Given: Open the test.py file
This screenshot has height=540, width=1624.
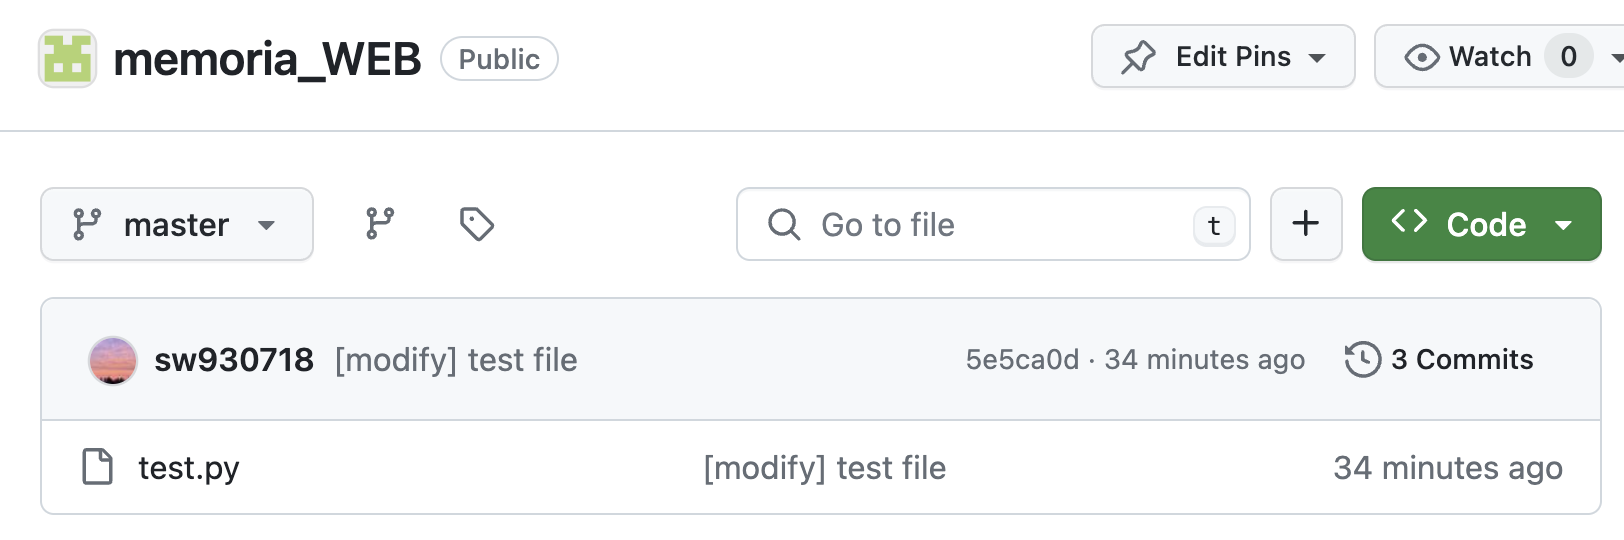Looking at the screenshot, I should (x=189, y=468).
